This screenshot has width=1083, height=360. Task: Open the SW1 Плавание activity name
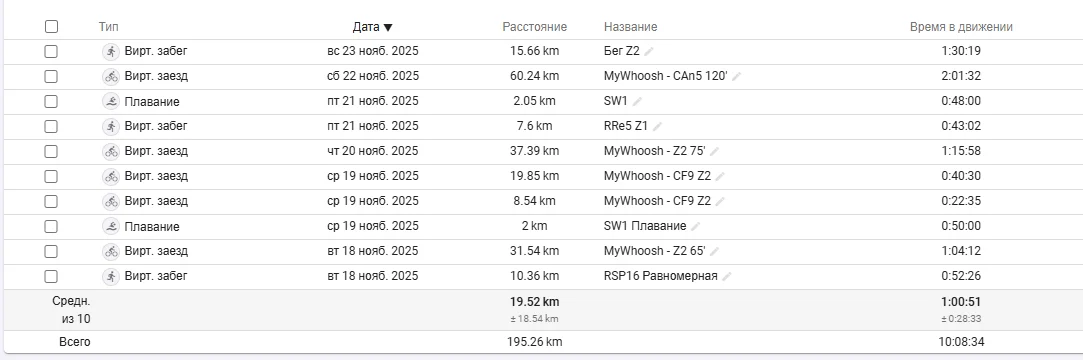point(645,226)
